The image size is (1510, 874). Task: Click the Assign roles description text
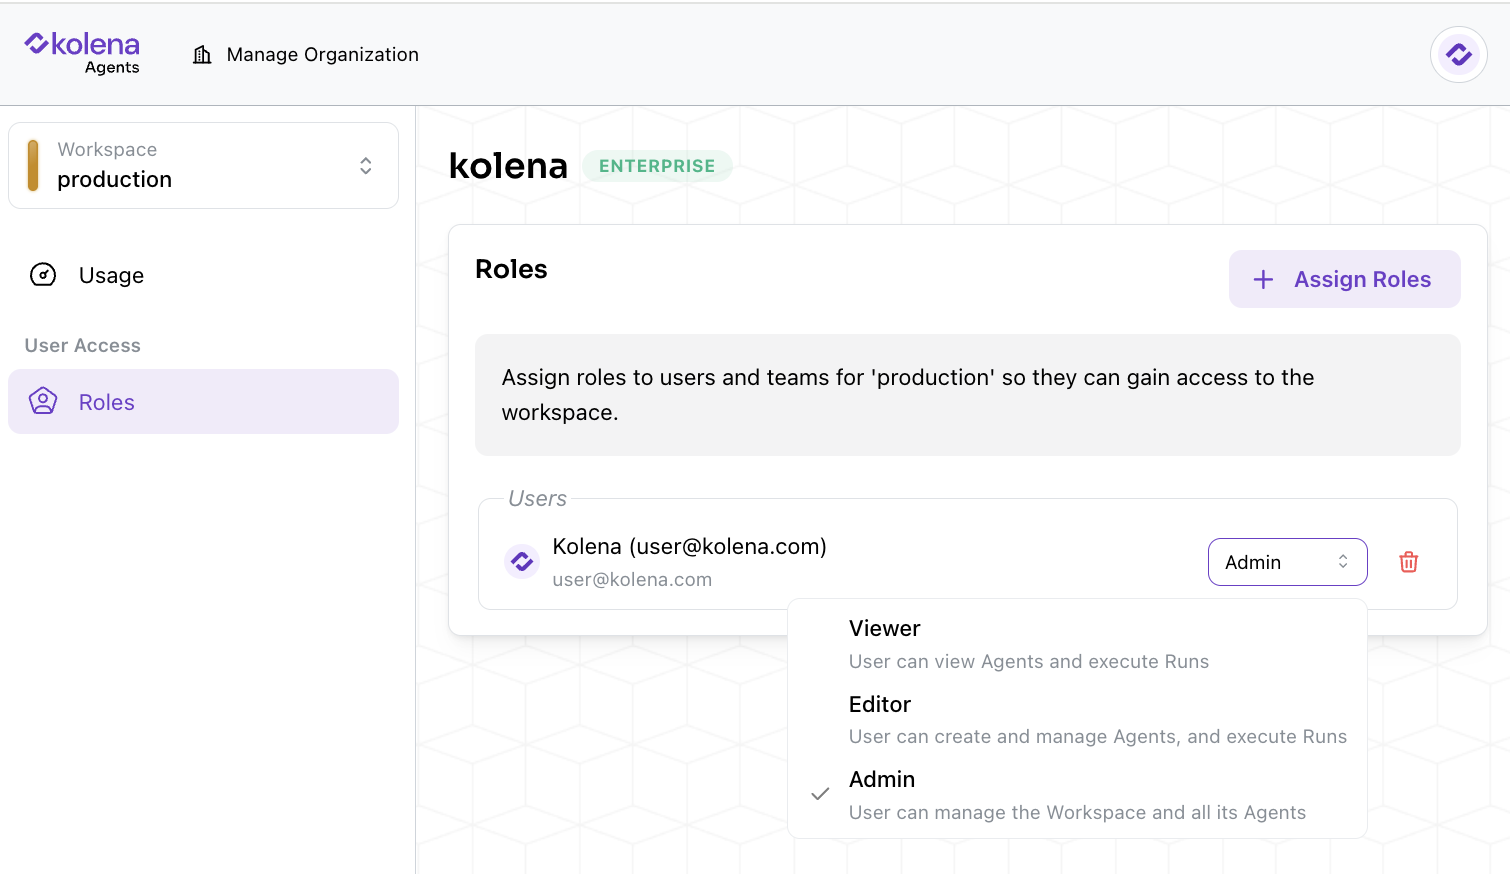(907, 395)
